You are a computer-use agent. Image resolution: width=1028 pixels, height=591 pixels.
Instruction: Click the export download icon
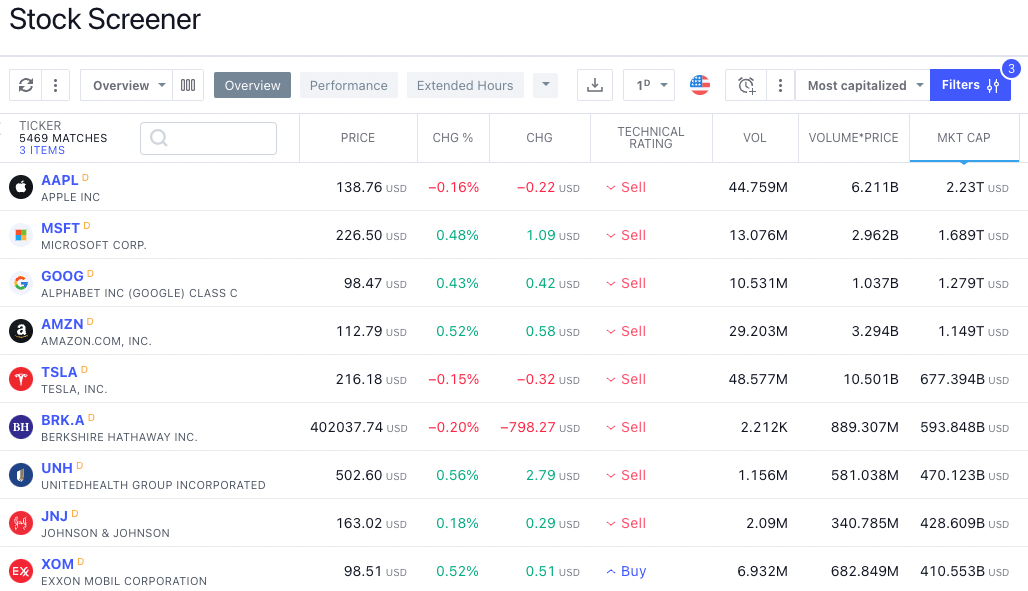[595, 85]
